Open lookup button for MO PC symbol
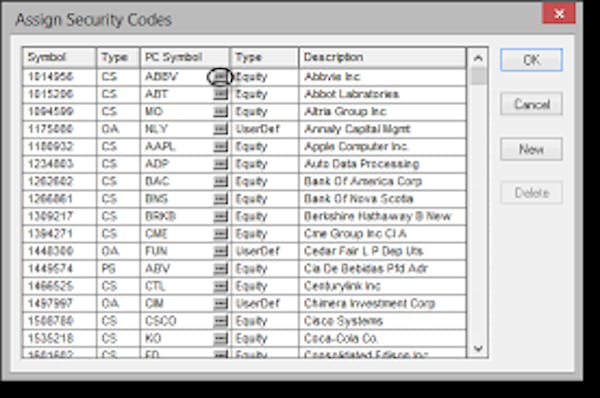This screenshot has height=398, width=600. [x=220, y=112]
